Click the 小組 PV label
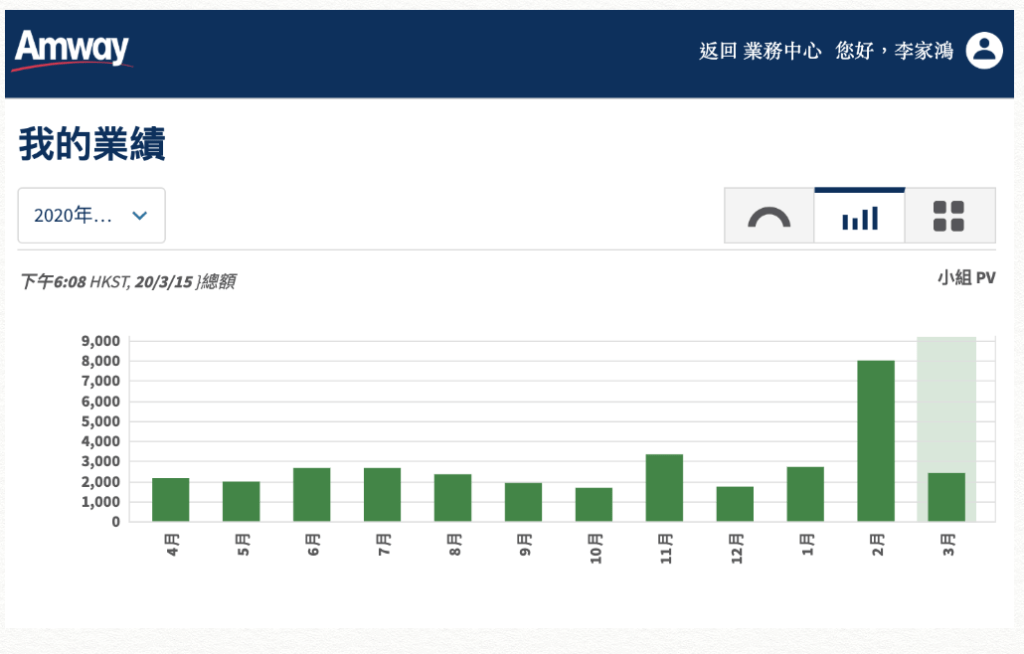 click(965, 278)
